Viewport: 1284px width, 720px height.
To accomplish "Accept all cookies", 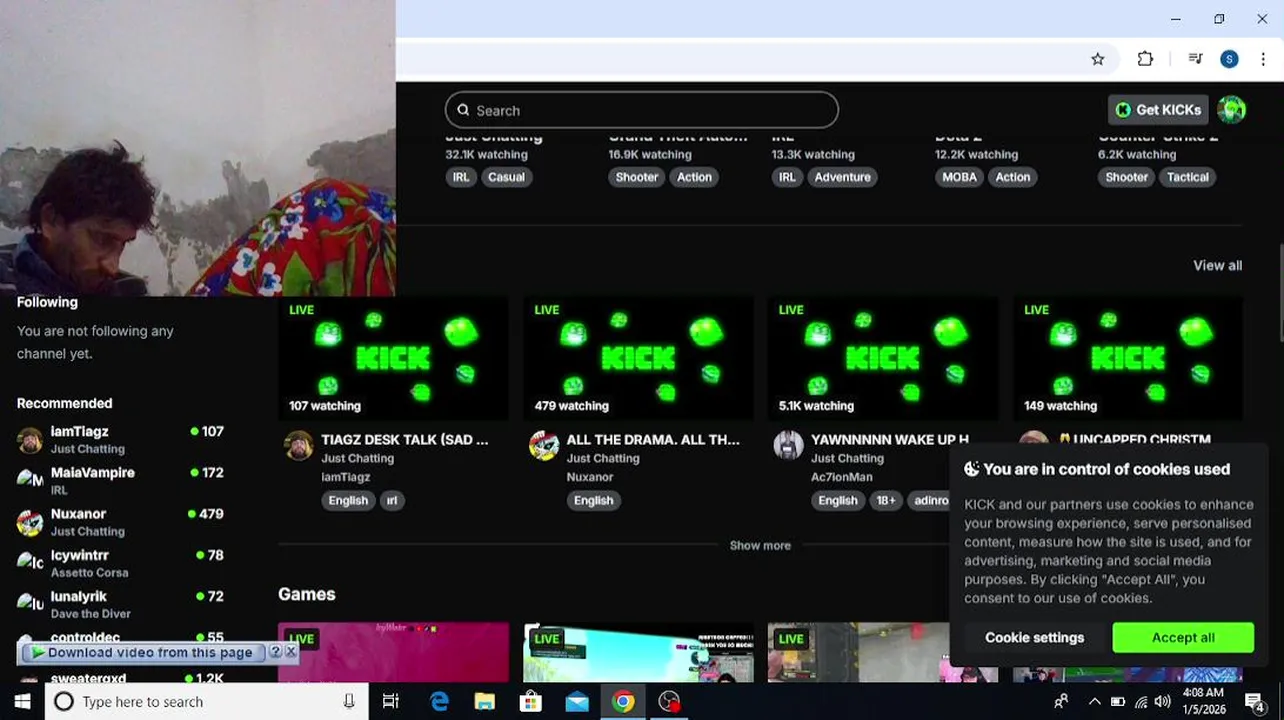I will (1183, 637).
